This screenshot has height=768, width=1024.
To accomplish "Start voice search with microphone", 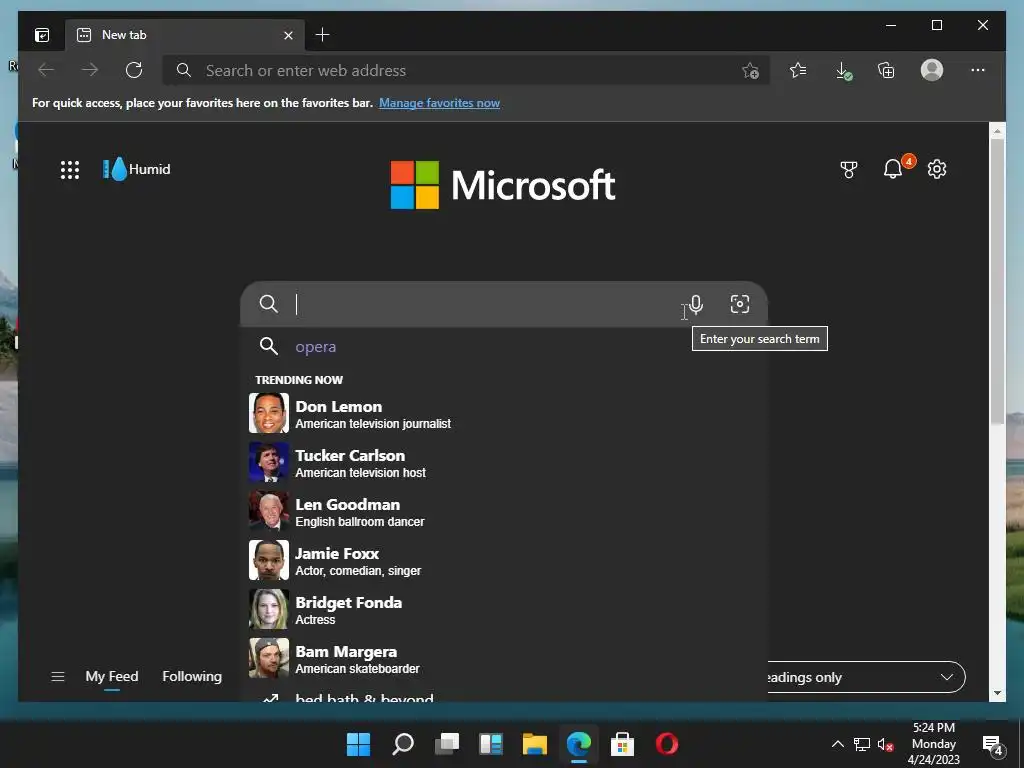I will [696, 304].
